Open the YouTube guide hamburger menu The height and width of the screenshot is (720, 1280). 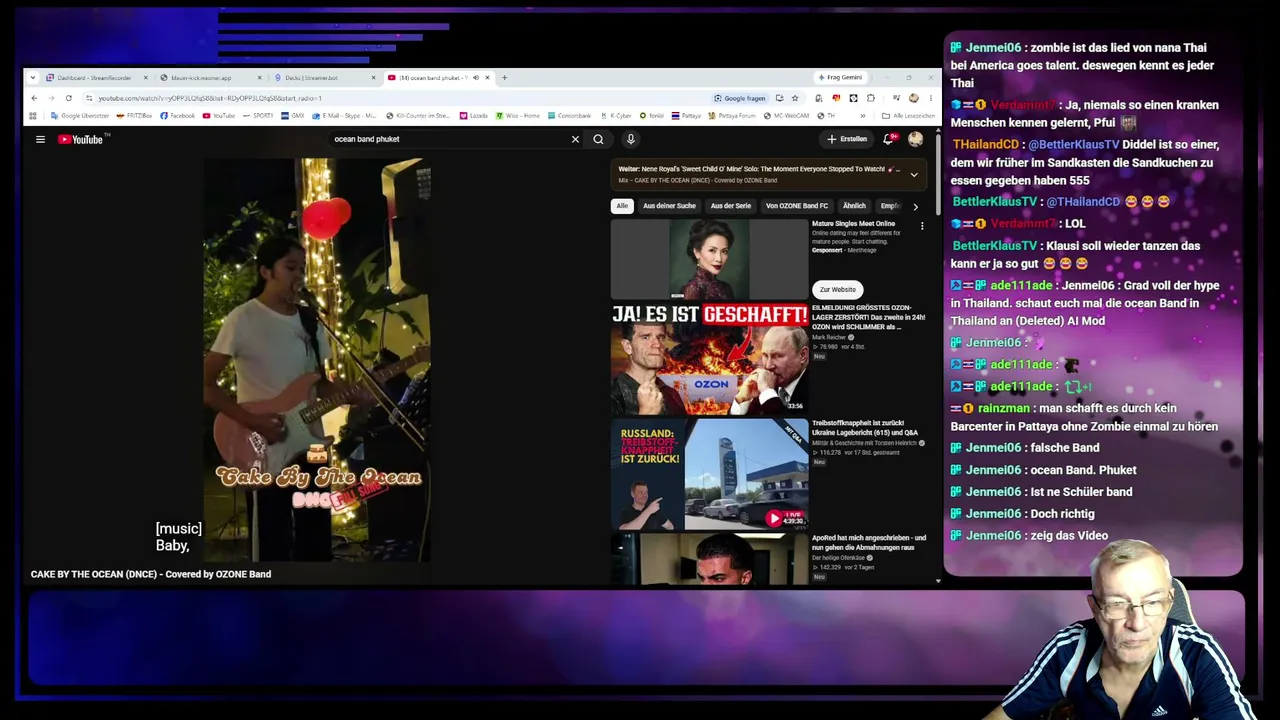[x=40, y=139]
